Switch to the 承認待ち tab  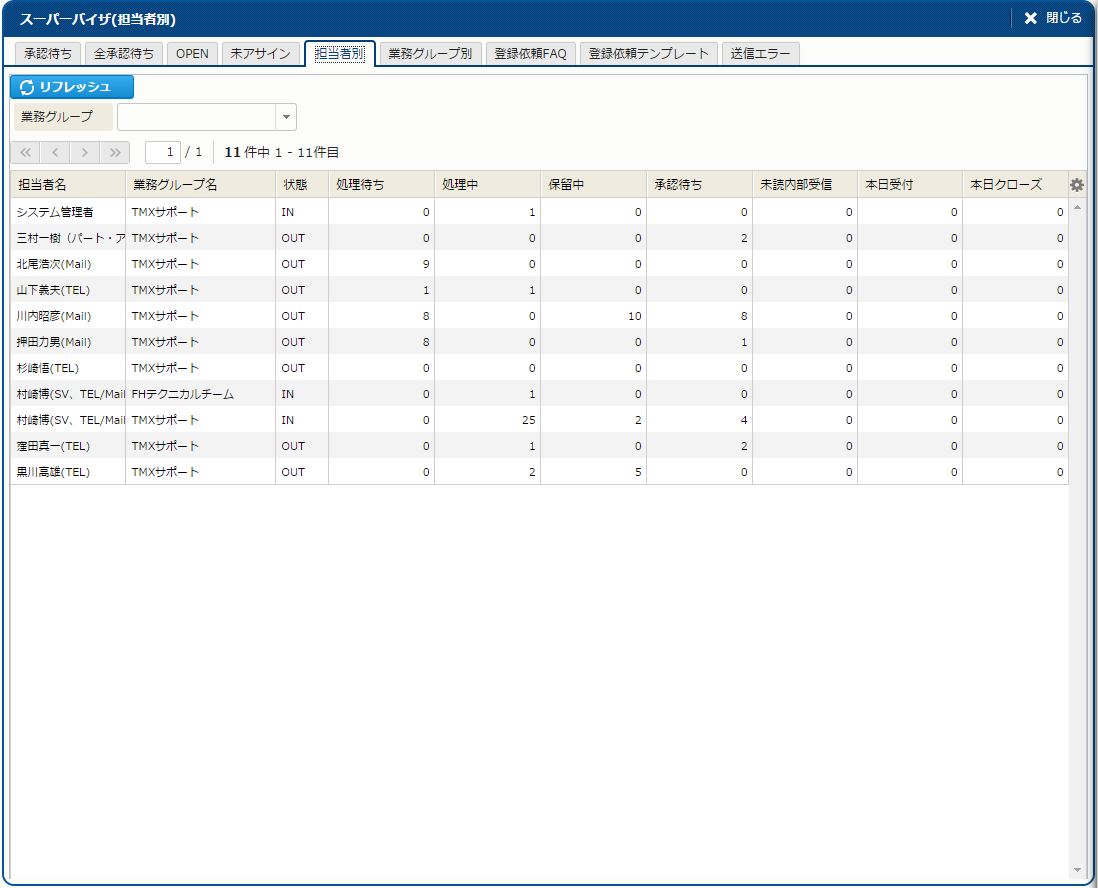pos(48,54)
